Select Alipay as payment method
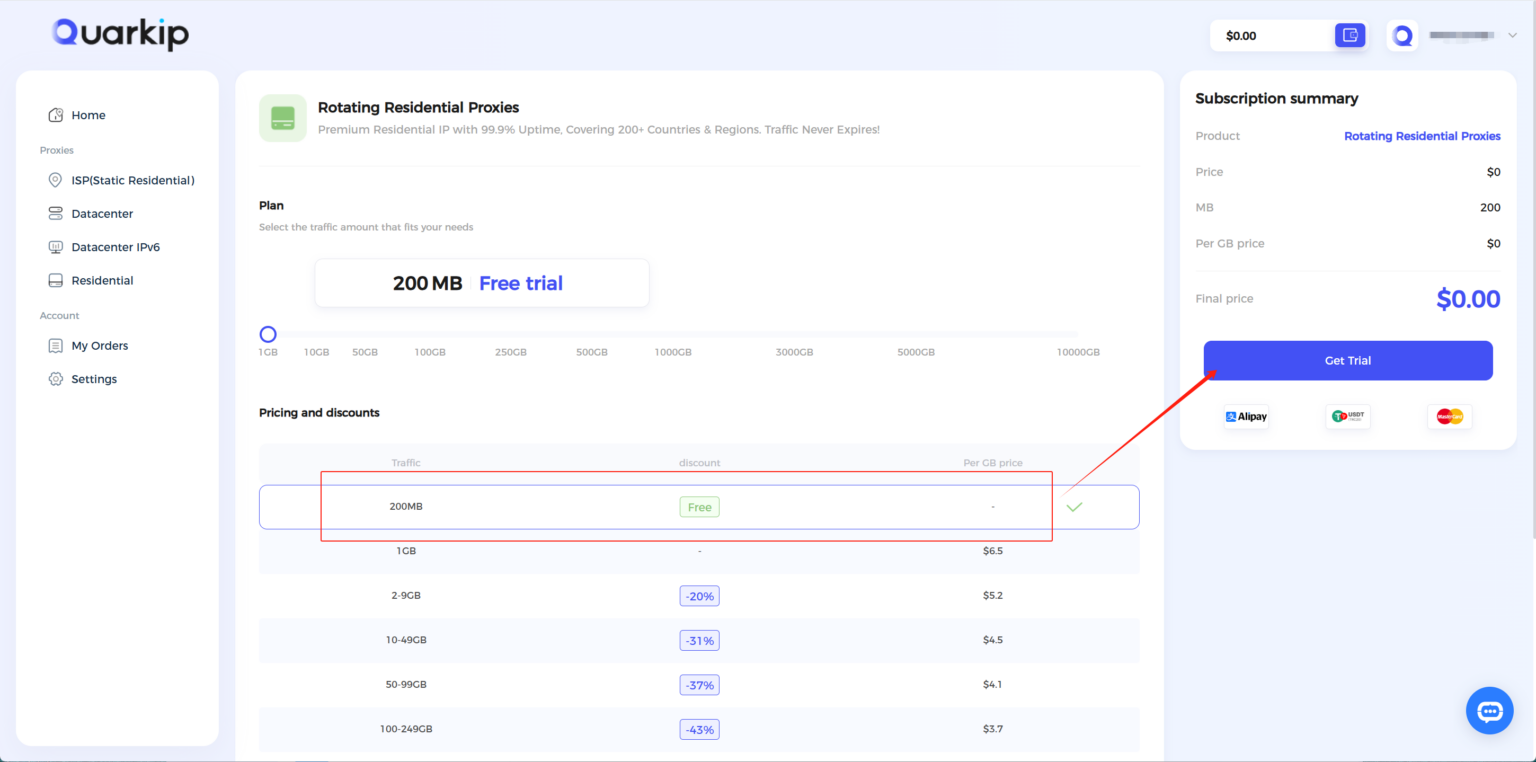 tap(1245, 417)
